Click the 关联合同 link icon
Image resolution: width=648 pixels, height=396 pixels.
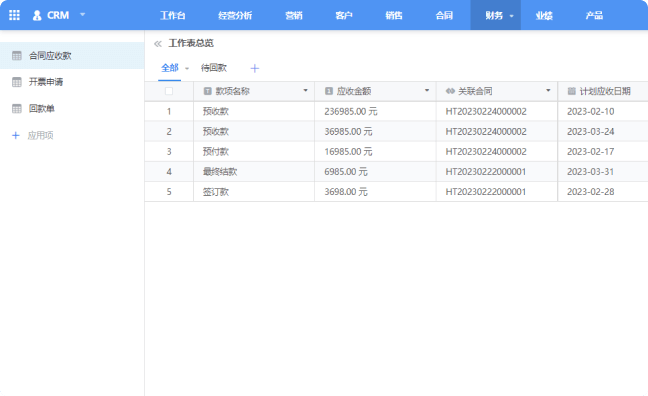450,91
